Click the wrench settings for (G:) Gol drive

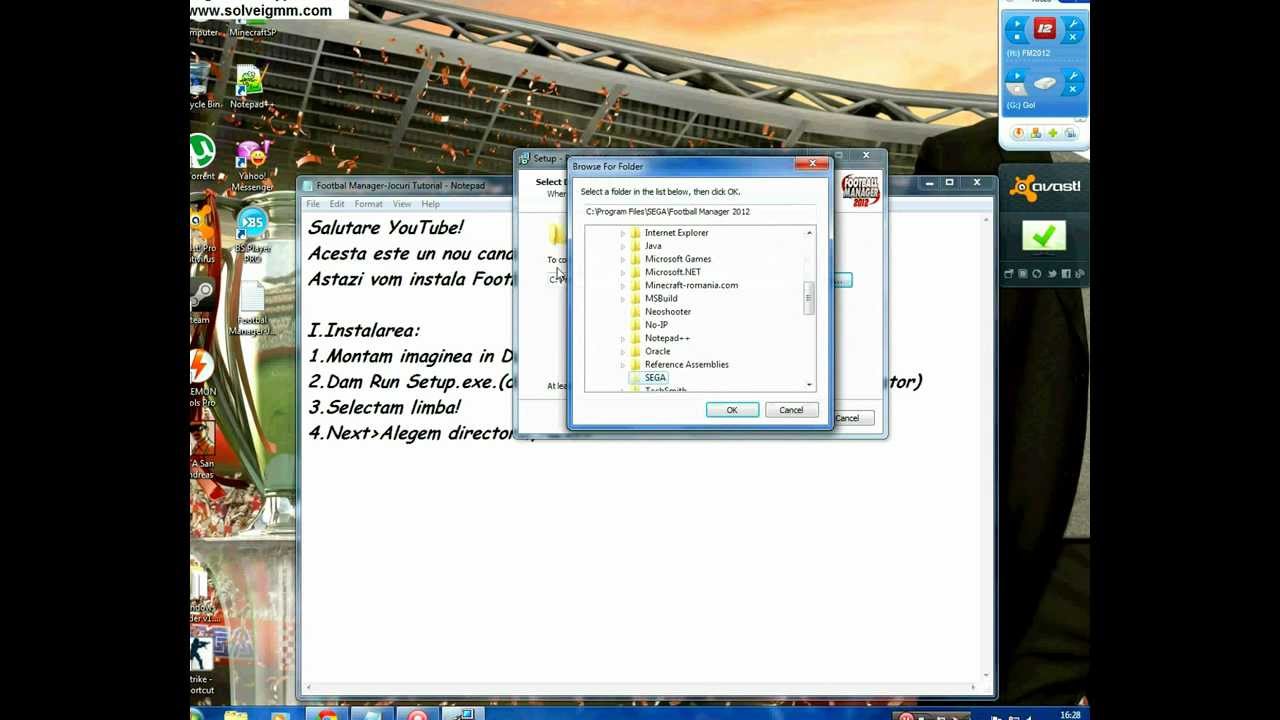[x=1073, y=76]
